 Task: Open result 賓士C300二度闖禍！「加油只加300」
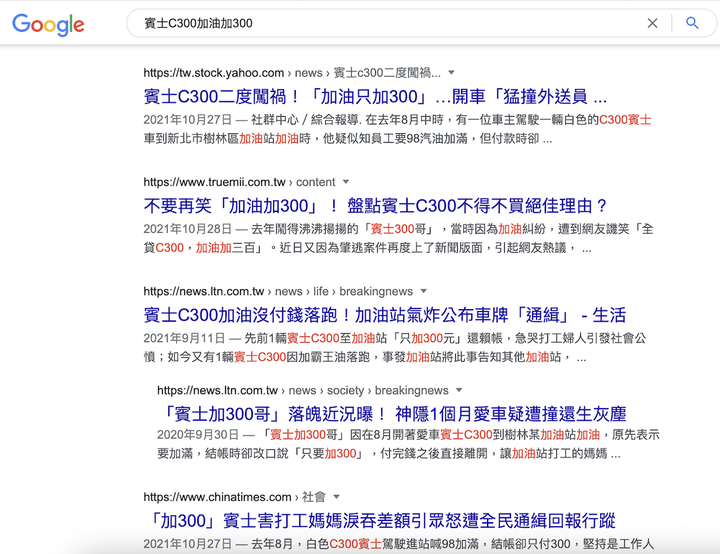tap(375, 96)
